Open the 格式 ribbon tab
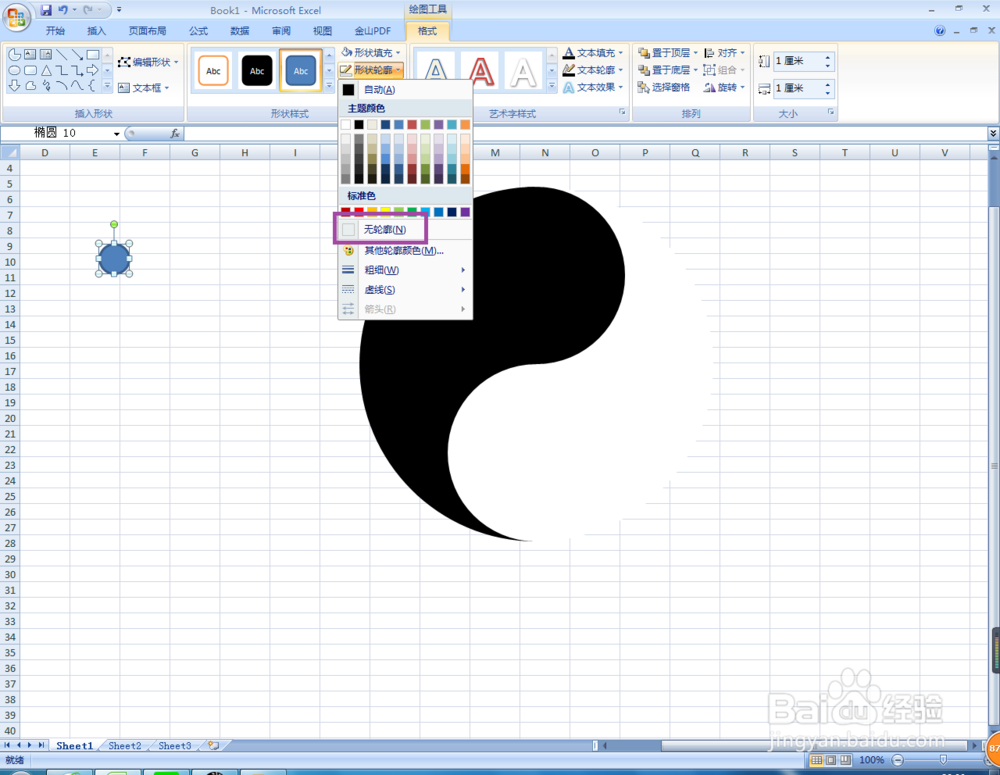This screenshot has height=775, width=1000. pos(427,31)
